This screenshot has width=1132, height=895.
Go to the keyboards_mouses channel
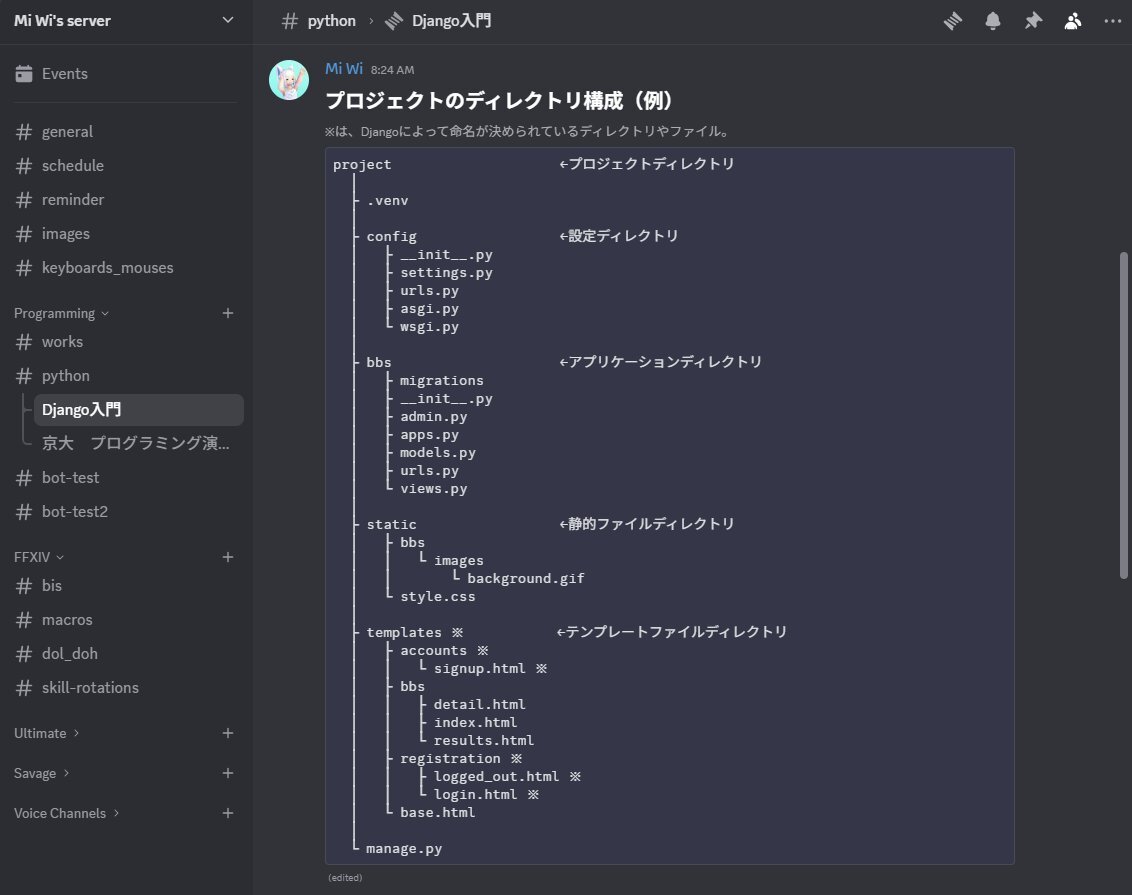click(x=125, y=268)
